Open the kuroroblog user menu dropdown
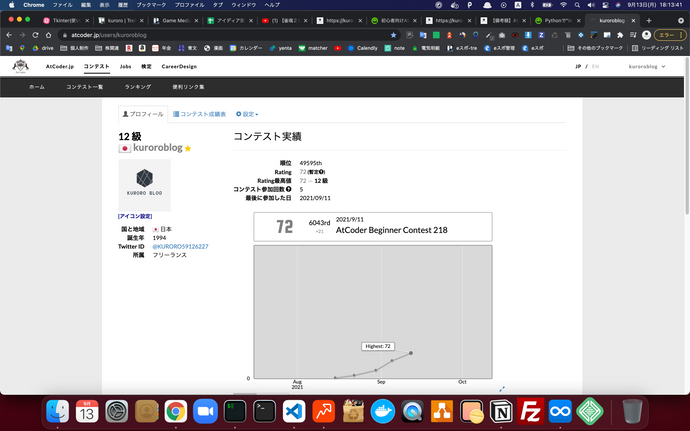Viewport: 690px width, 431px height. [647, 66]
